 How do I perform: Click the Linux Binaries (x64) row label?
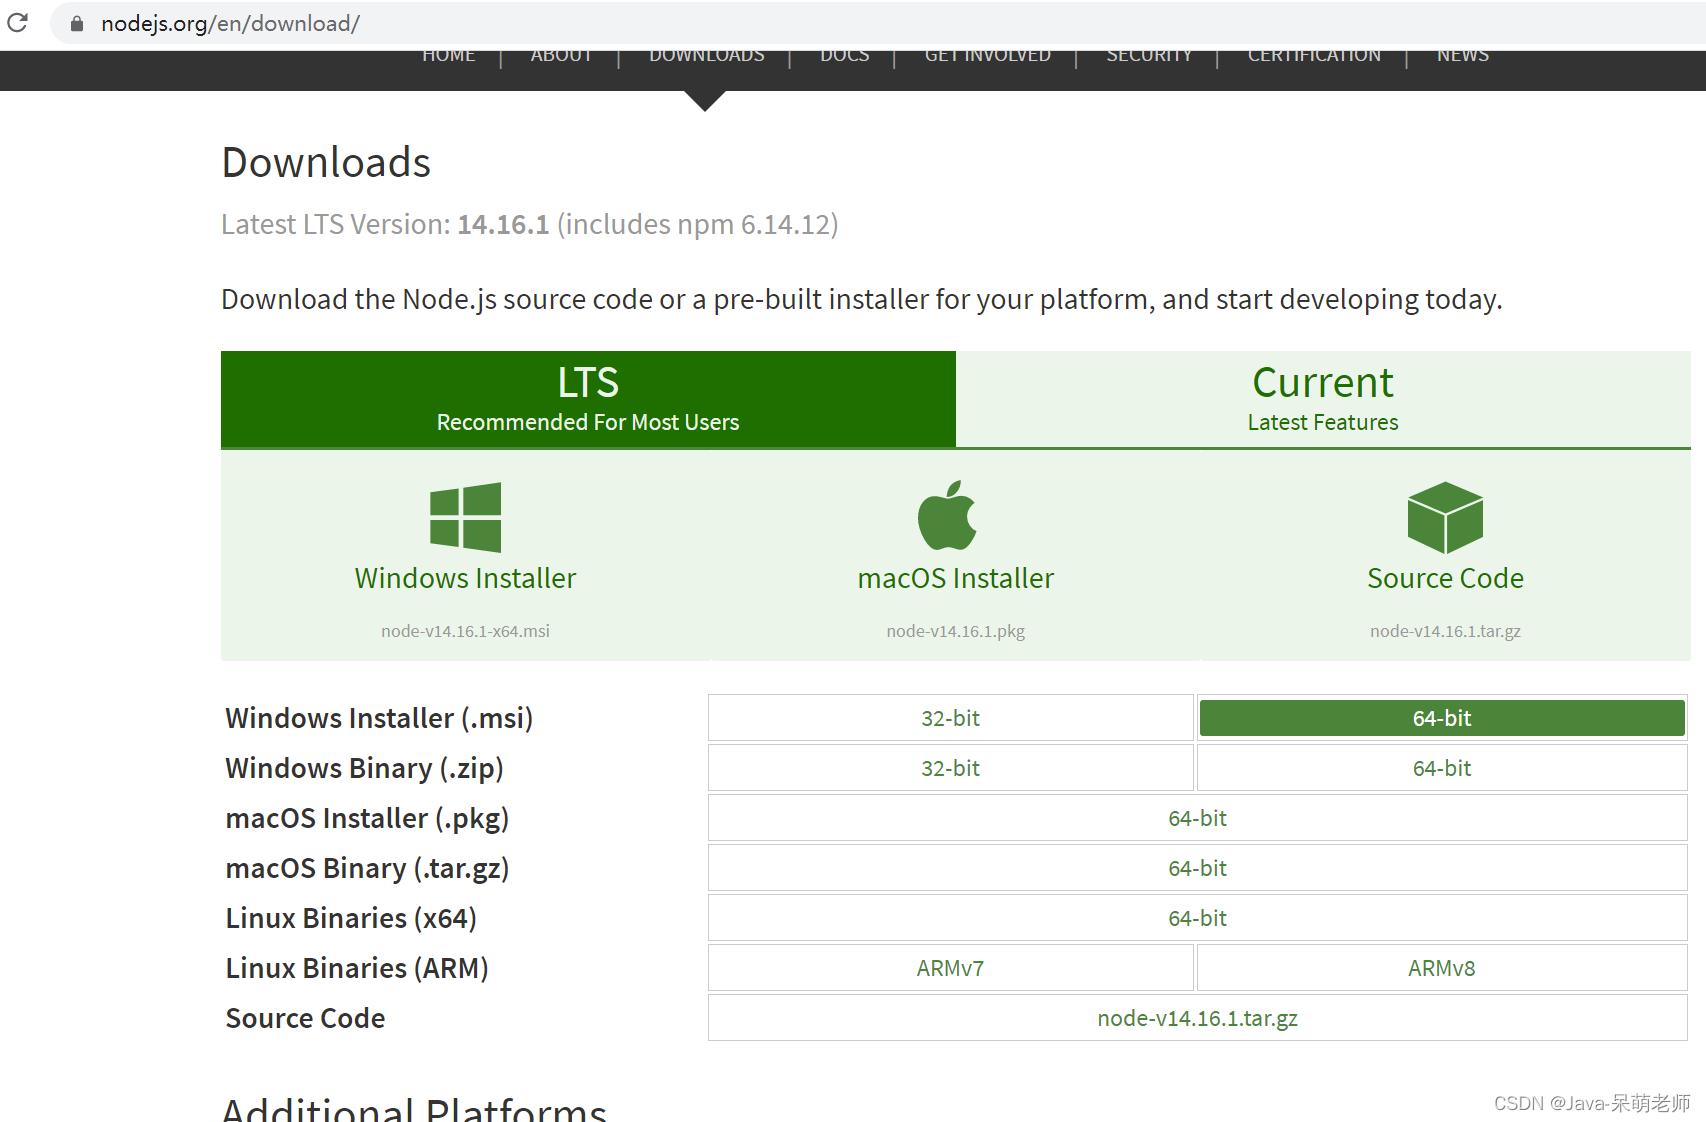[351, 918]
